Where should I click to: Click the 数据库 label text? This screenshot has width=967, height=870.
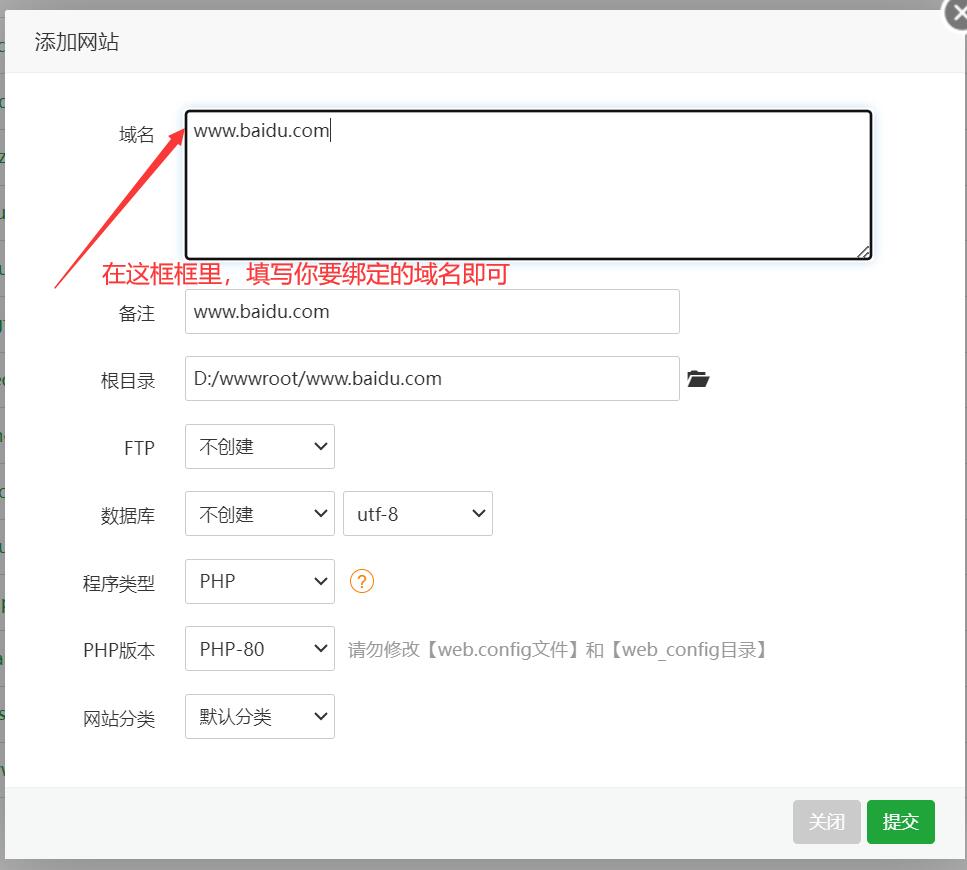pos(128,515)
